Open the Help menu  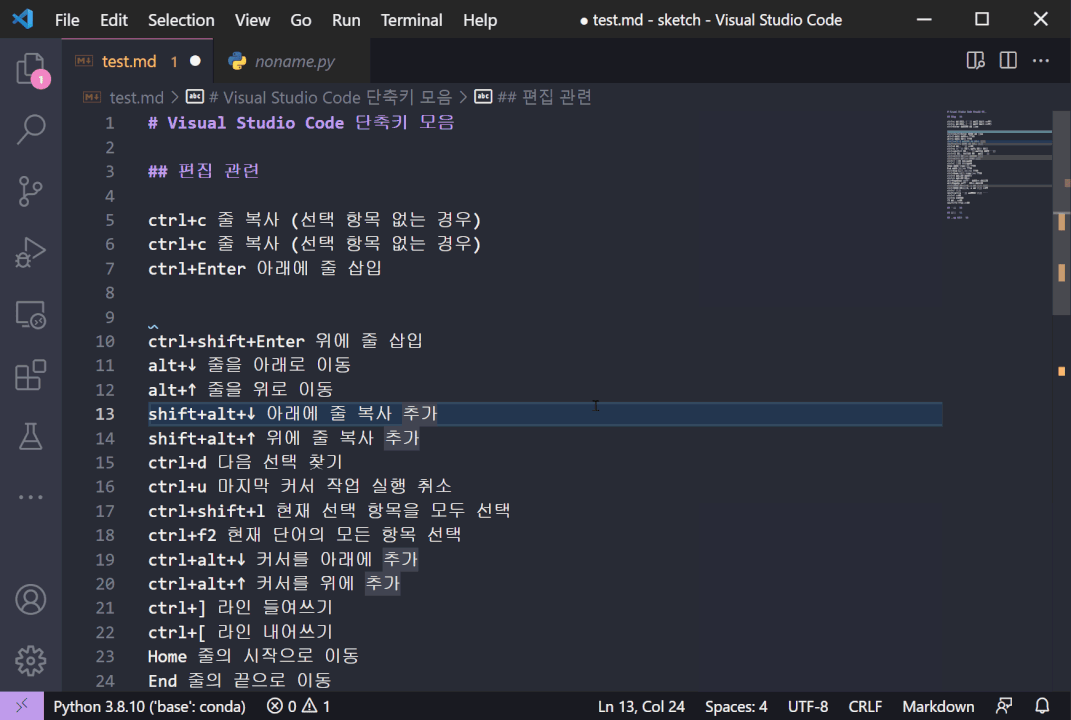tap(479, 20)
